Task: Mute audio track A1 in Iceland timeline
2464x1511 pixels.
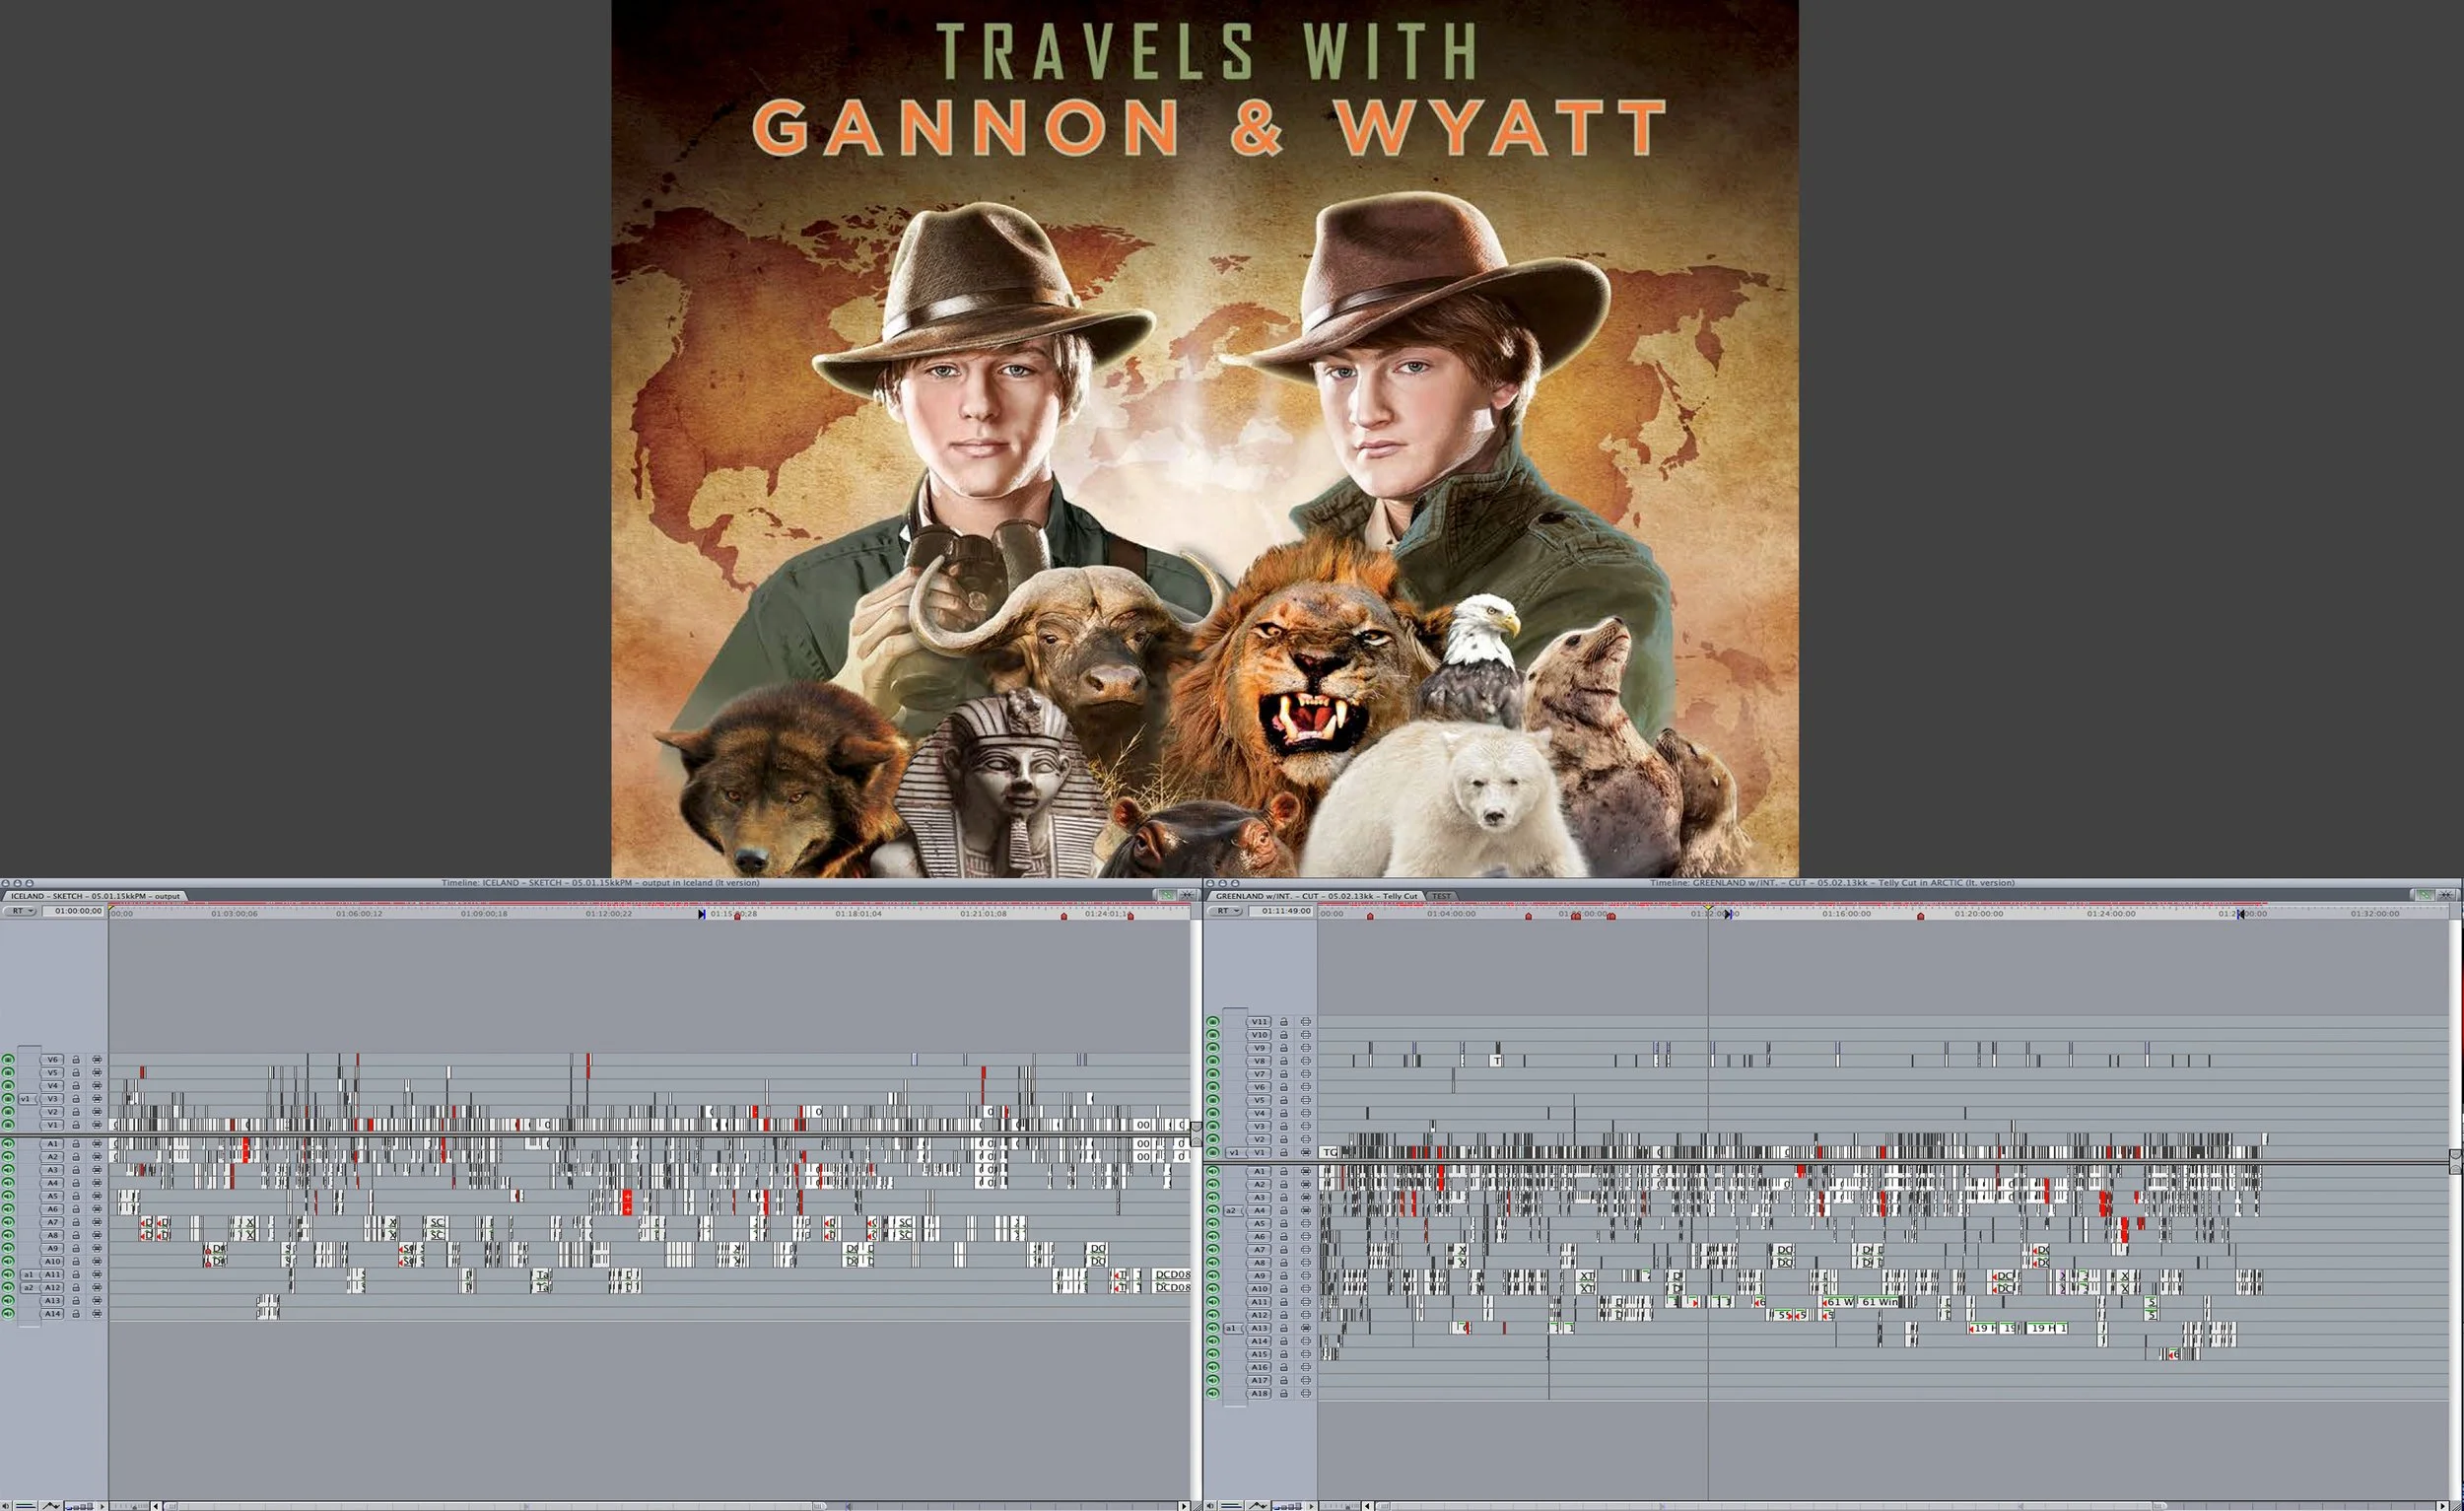Action: point(8,1143)
